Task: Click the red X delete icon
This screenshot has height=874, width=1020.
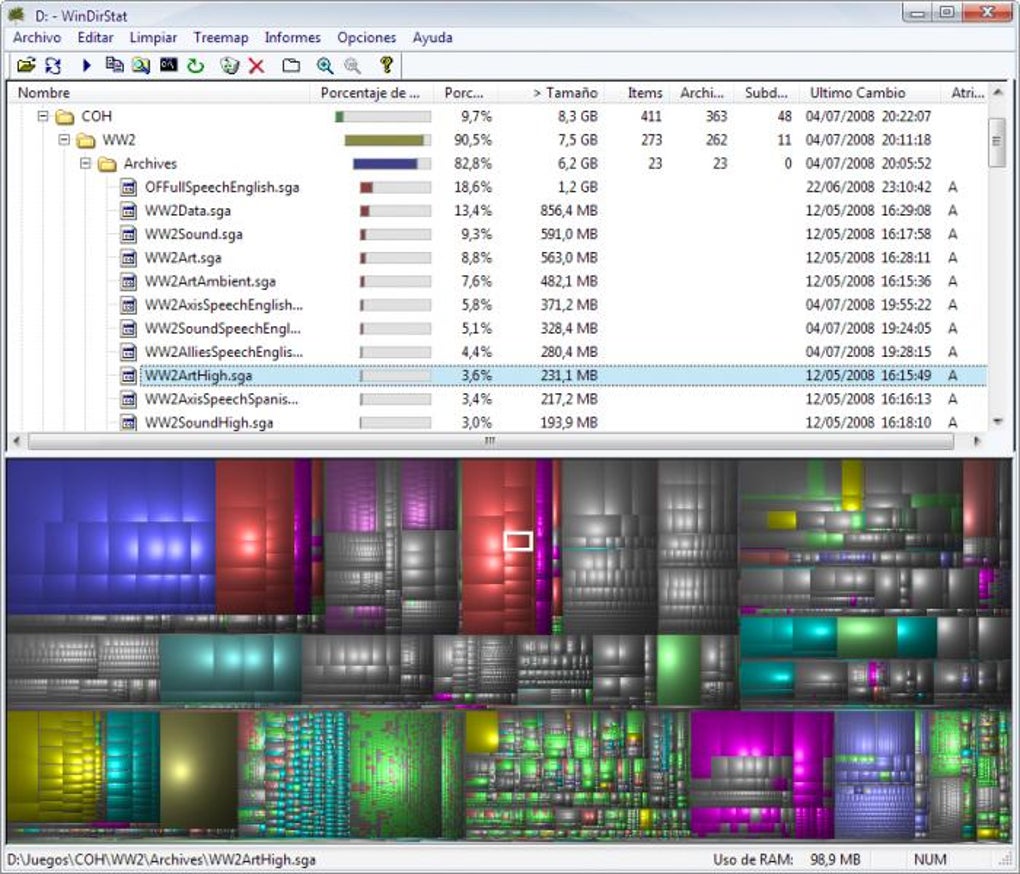Action: 257,66
